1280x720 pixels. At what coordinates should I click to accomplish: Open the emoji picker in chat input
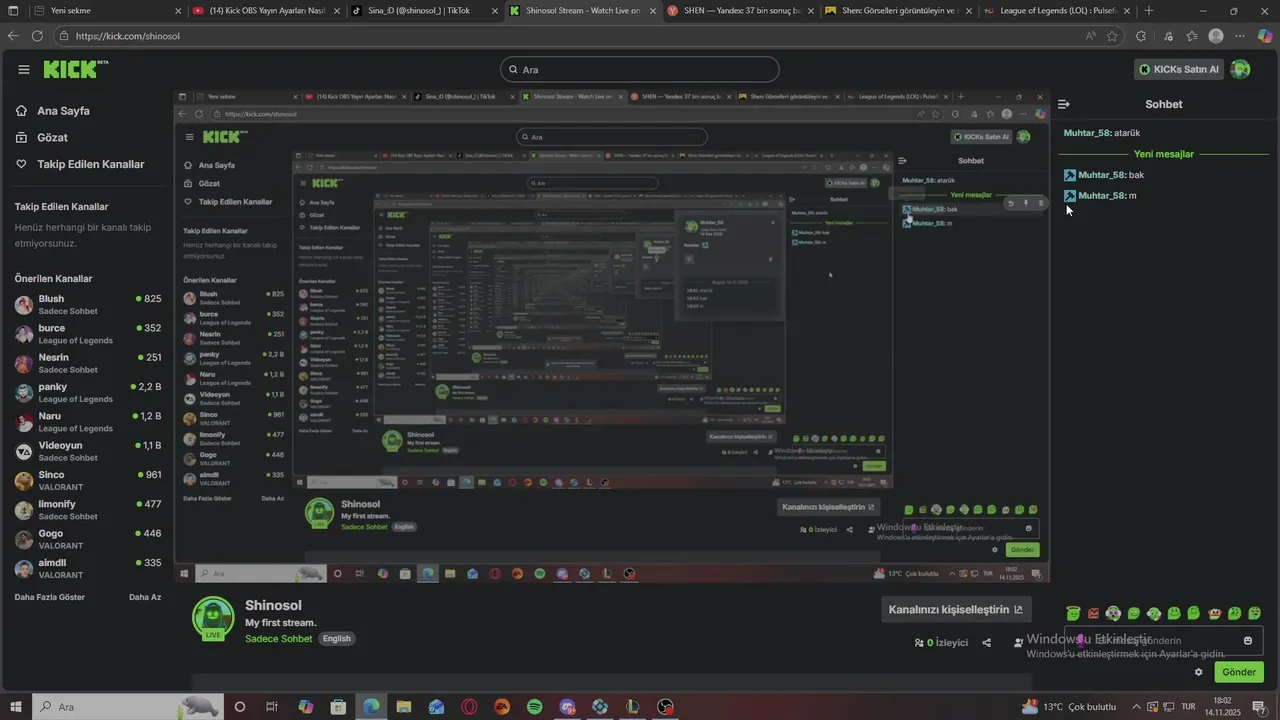tap(1248, 640)
